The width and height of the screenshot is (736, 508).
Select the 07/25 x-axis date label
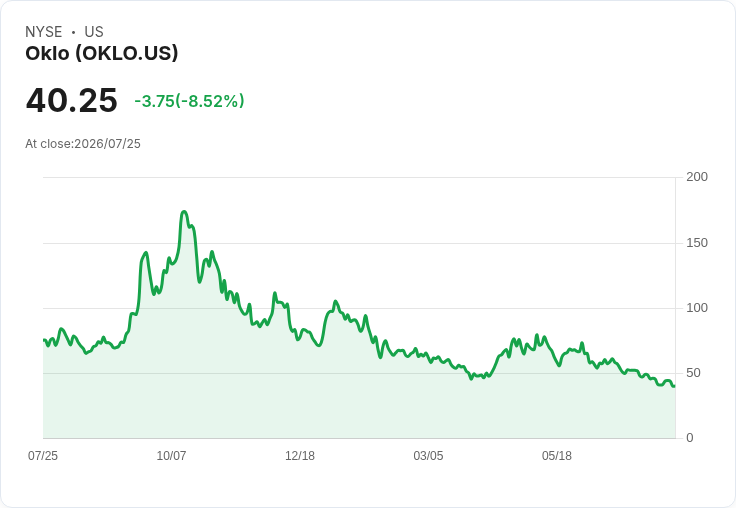[43, 455]
